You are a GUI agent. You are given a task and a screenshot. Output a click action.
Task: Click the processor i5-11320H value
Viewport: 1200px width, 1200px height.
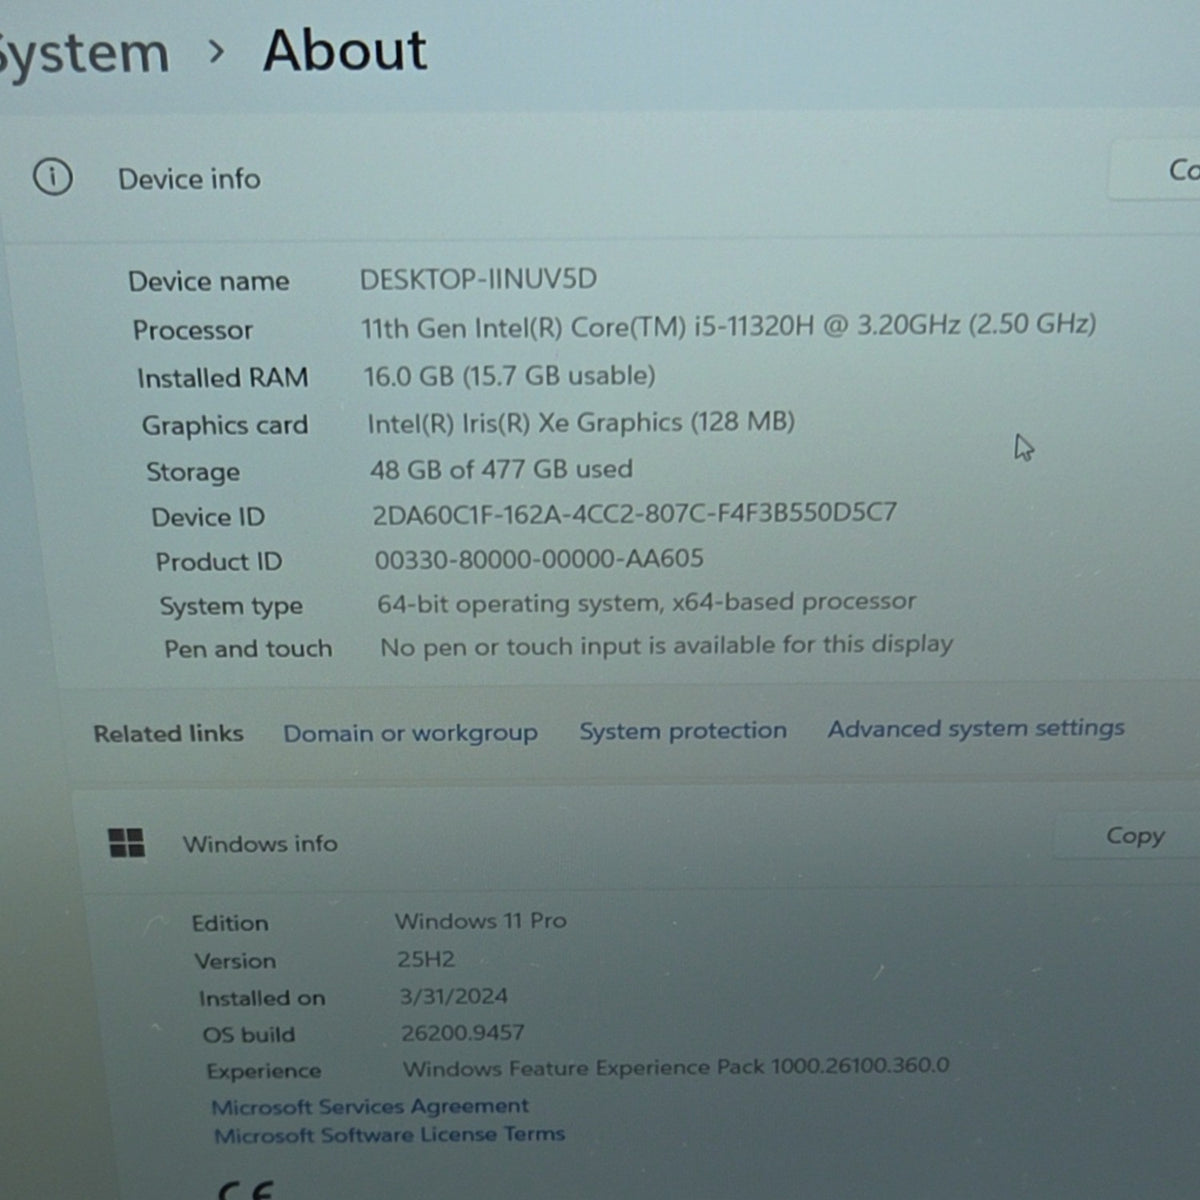(728, 326)
